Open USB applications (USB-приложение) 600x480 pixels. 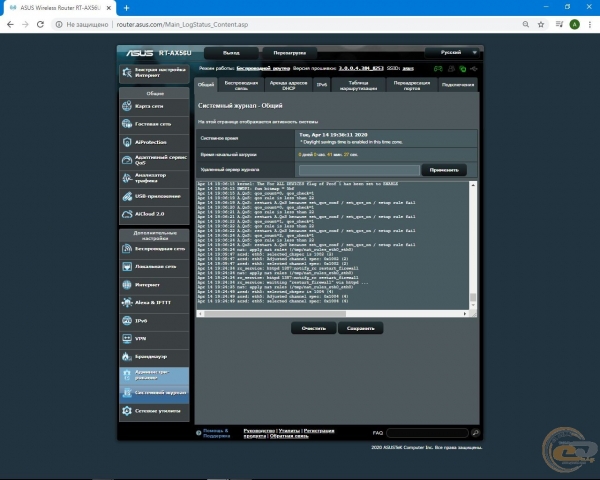154,196
